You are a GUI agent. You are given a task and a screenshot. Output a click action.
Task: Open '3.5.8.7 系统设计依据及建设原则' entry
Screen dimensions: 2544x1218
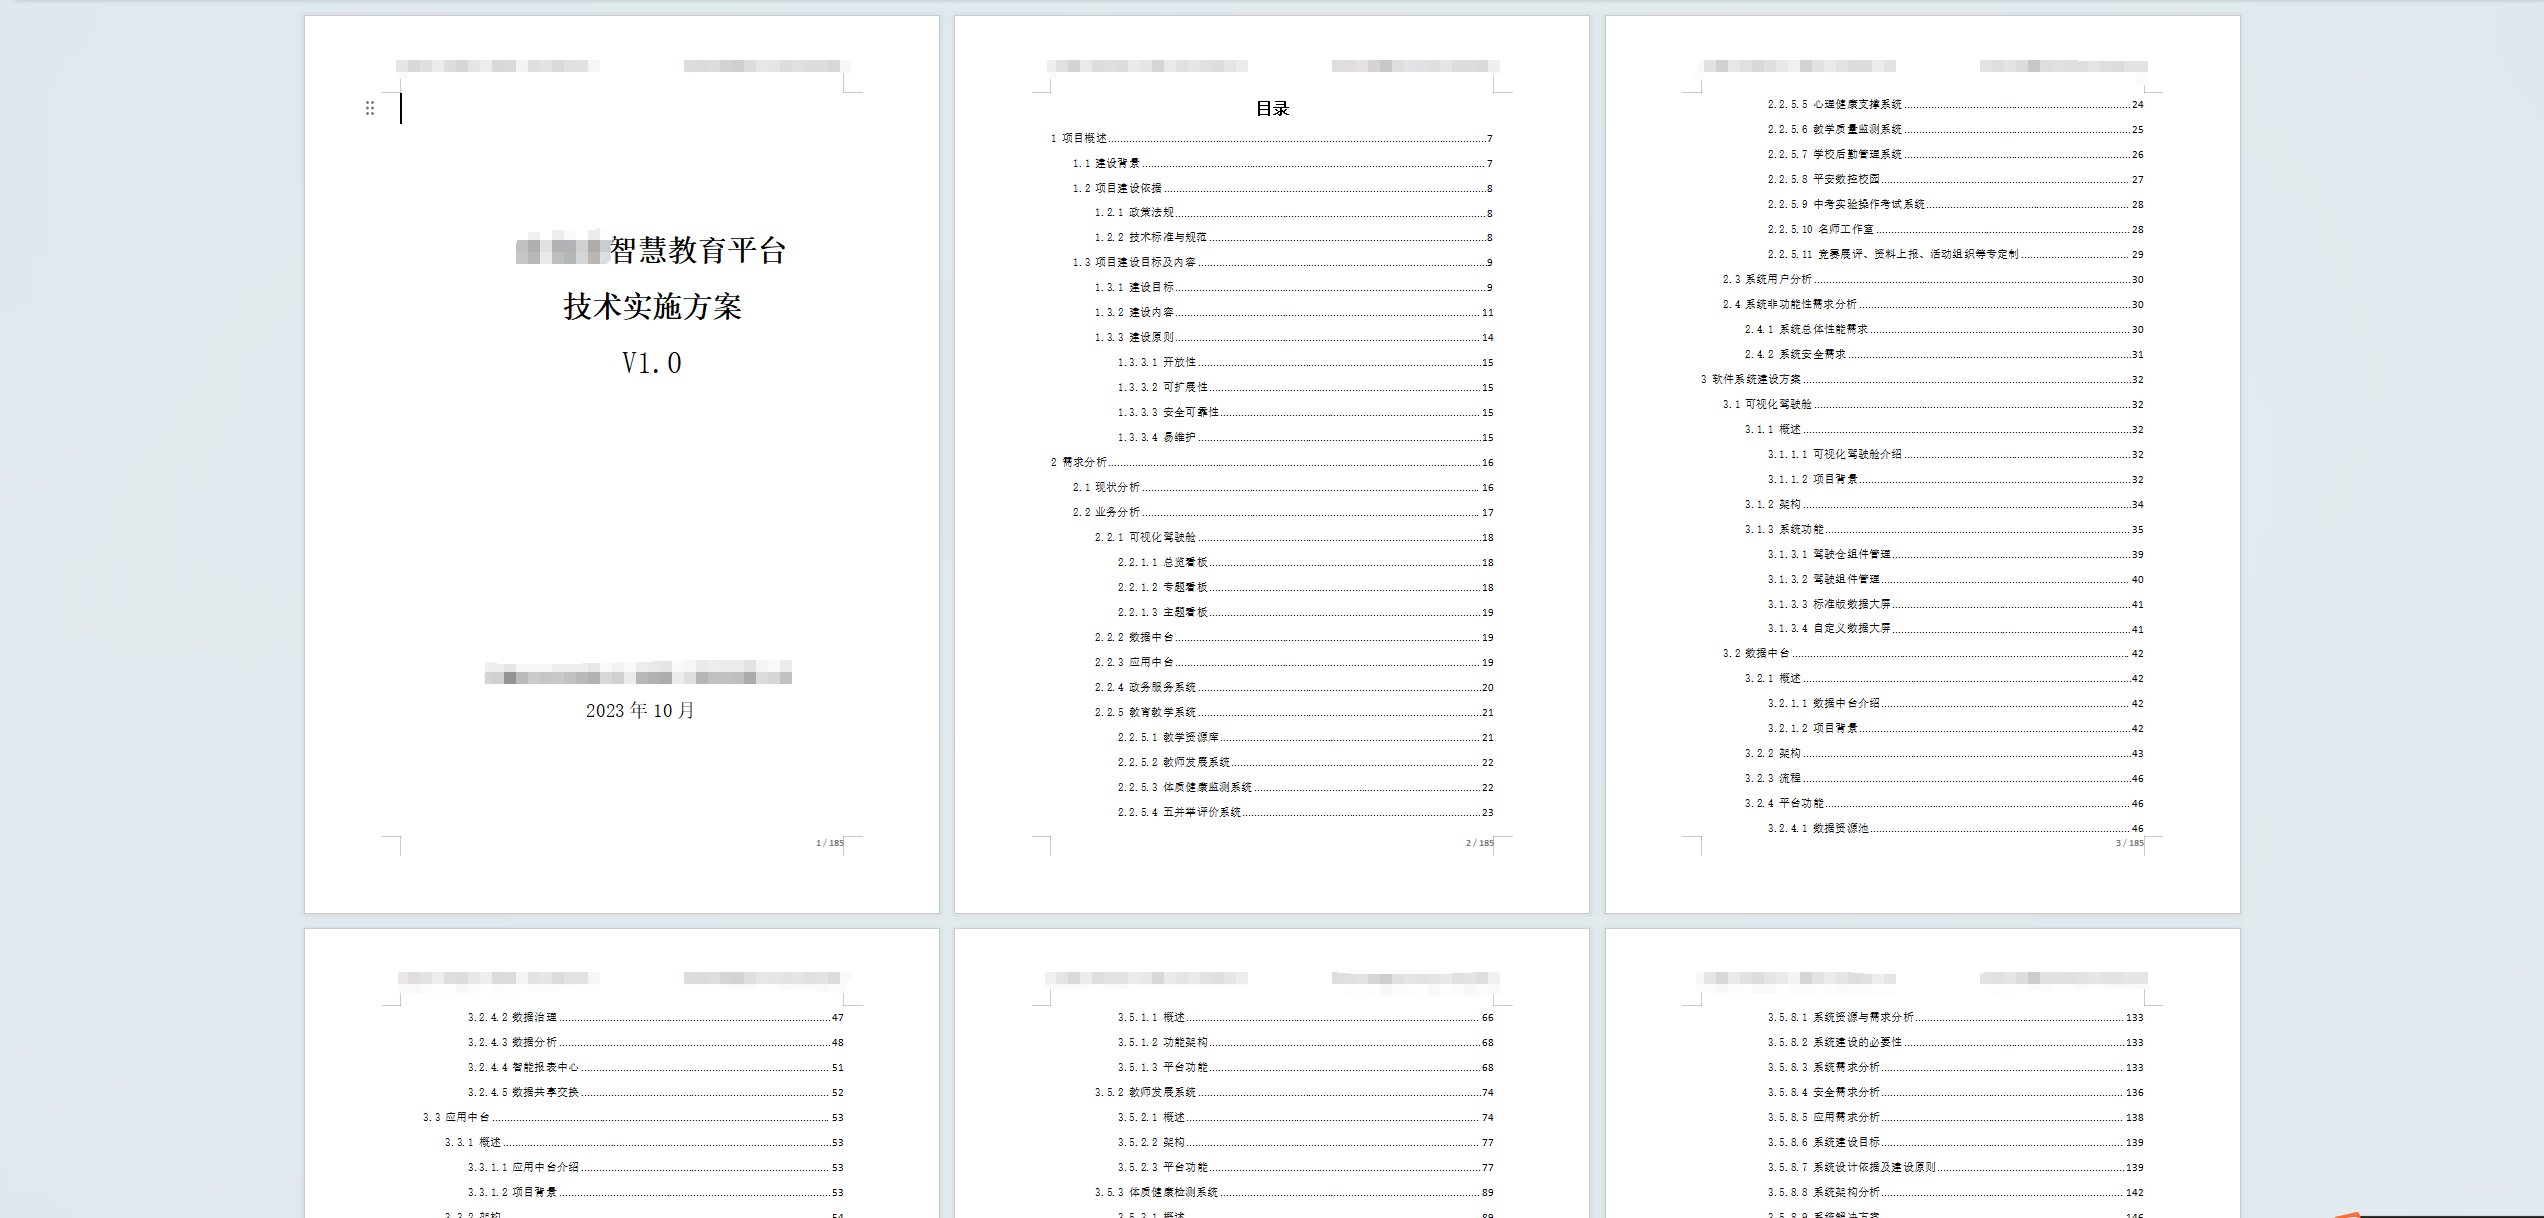1955,1168
